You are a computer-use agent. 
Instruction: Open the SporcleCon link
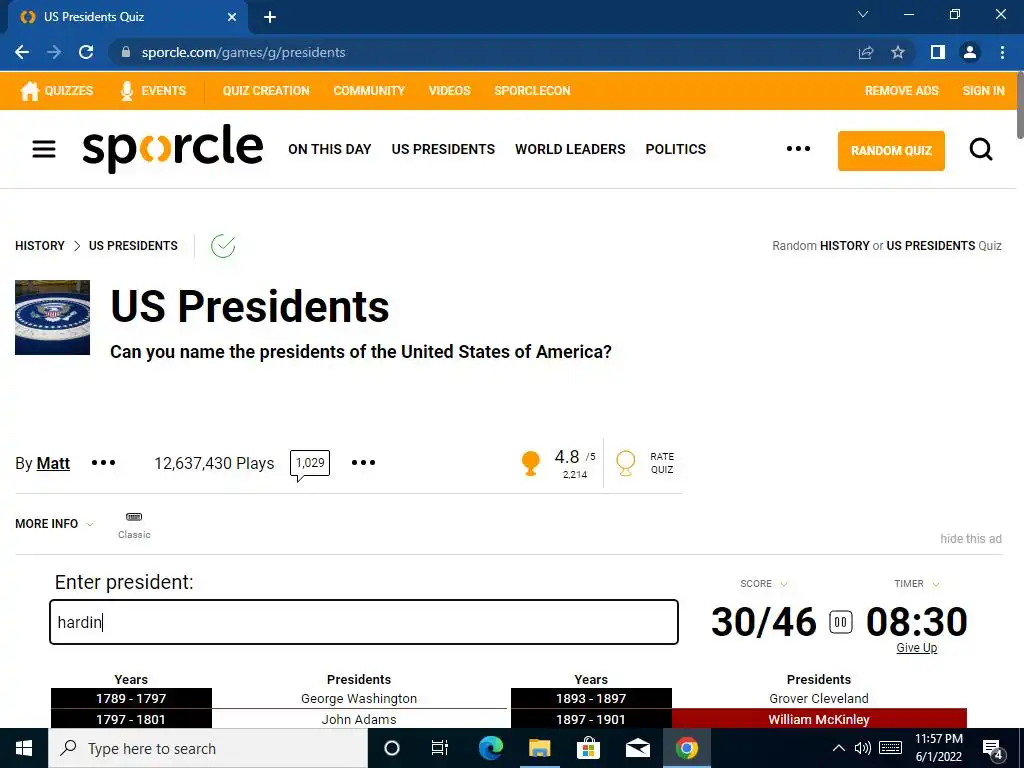click(x=532, y=91)
